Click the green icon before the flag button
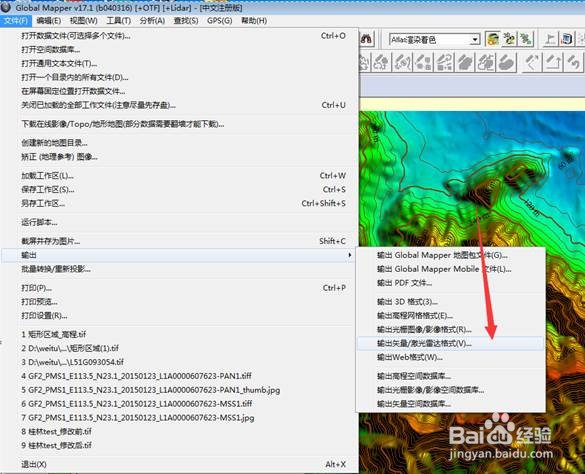The height and width of the screenshot is (474, 585). pyautogui.click(x=526, y=39)
